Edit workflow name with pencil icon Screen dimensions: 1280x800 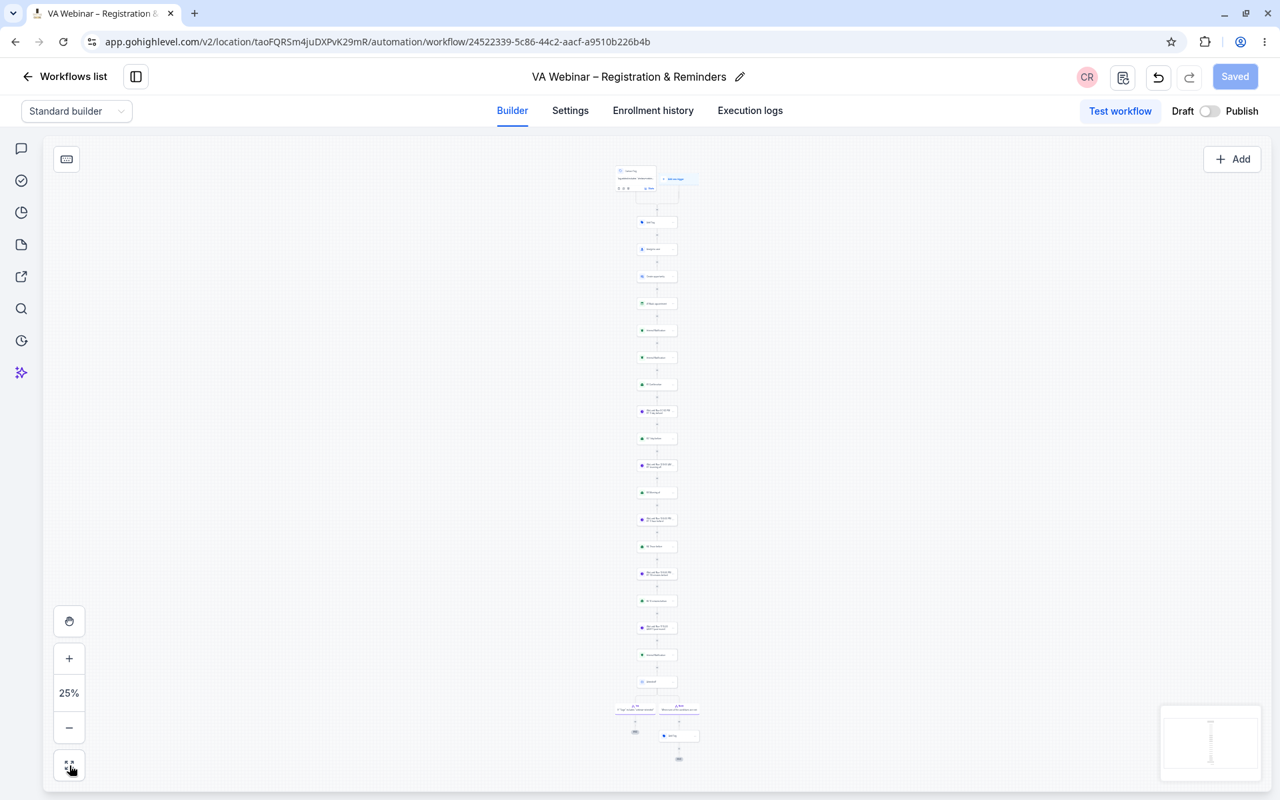click(x=740, y=77)
